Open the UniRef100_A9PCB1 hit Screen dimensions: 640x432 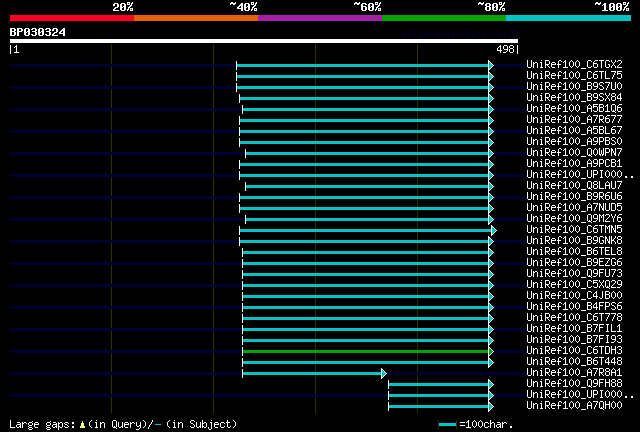(574, 164)
